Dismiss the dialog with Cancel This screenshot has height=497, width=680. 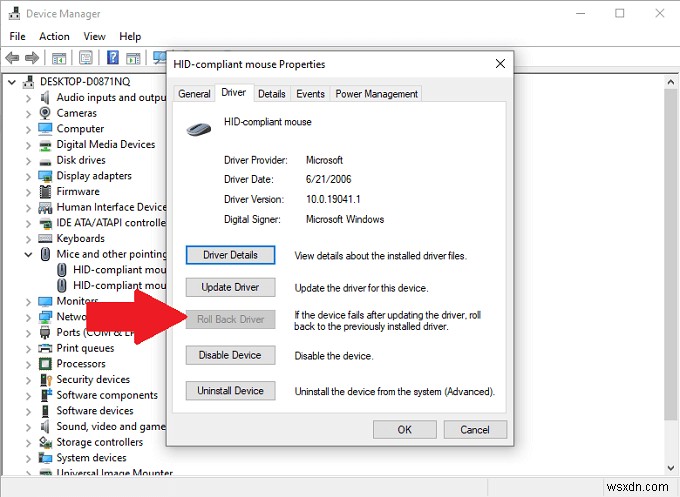tap(475, 430)
